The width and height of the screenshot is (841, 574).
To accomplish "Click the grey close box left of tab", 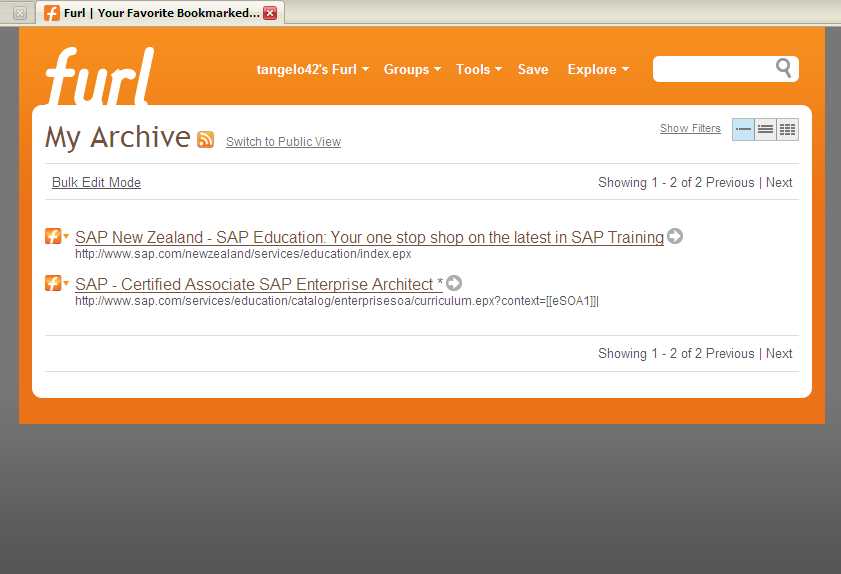I will point(20,13).
